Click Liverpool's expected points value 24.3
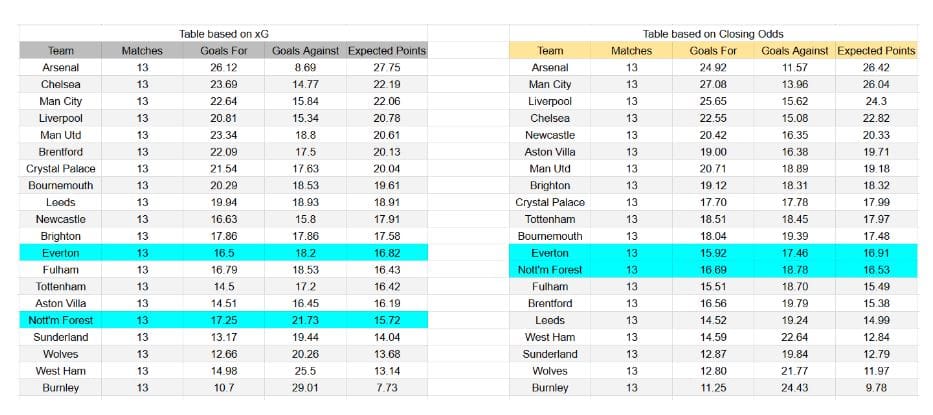 point(876,101)
